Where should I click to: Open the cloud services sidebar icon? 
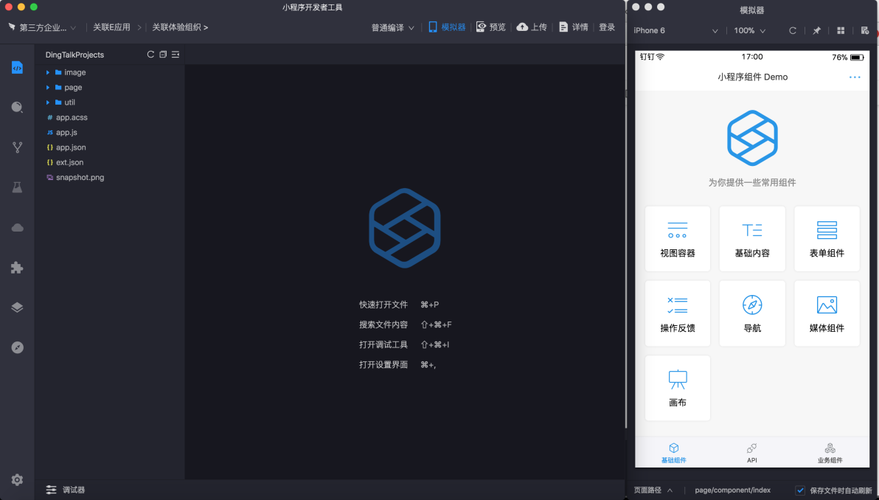click(17, 228)
